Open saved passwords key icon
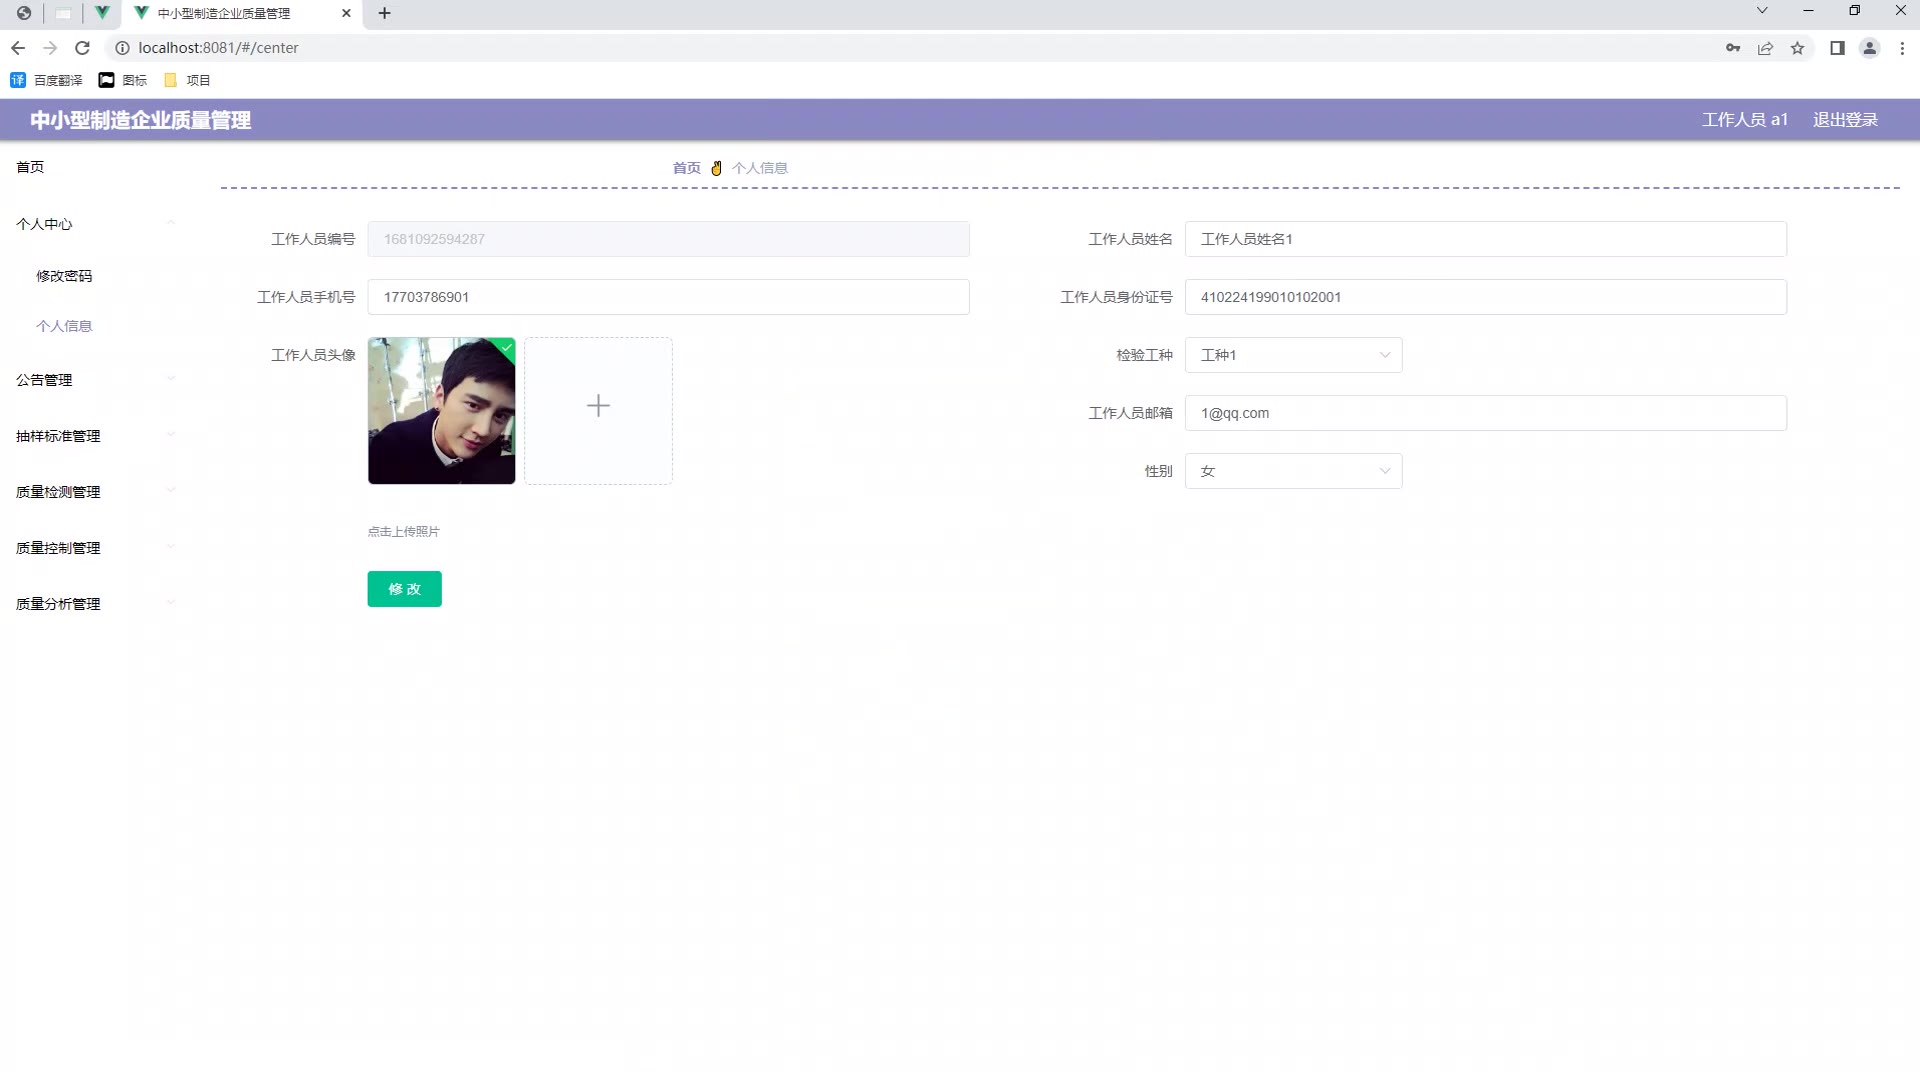The width and height of the screenshot is (1920, 1072). (1733, 48)
